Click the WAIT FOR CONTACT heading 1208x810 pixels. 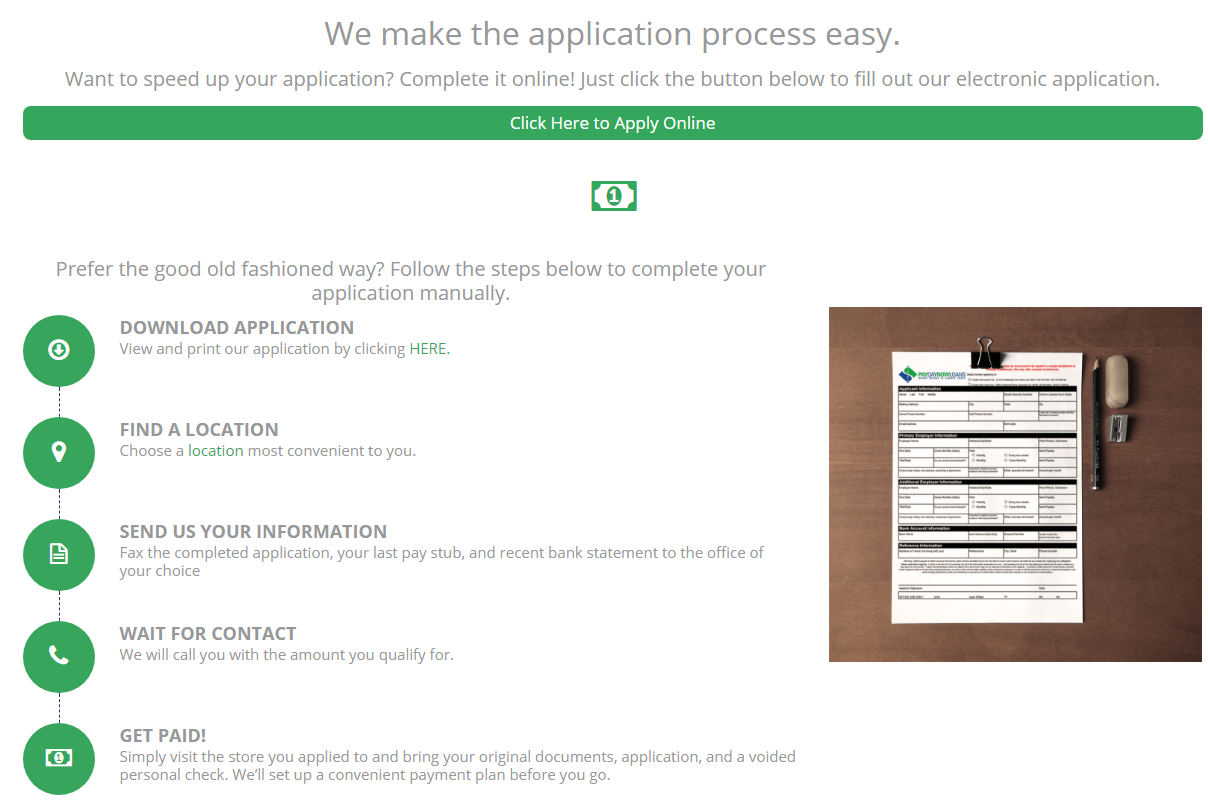pos(208,633)
